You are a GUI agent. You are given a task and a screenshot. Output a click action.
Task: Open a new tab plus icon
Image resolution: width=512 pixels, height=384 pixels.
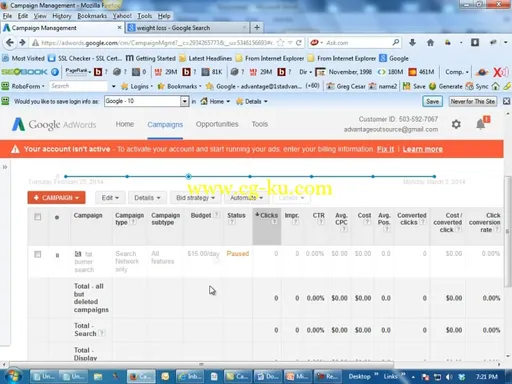pyautogui.click(x=257, y=28)
